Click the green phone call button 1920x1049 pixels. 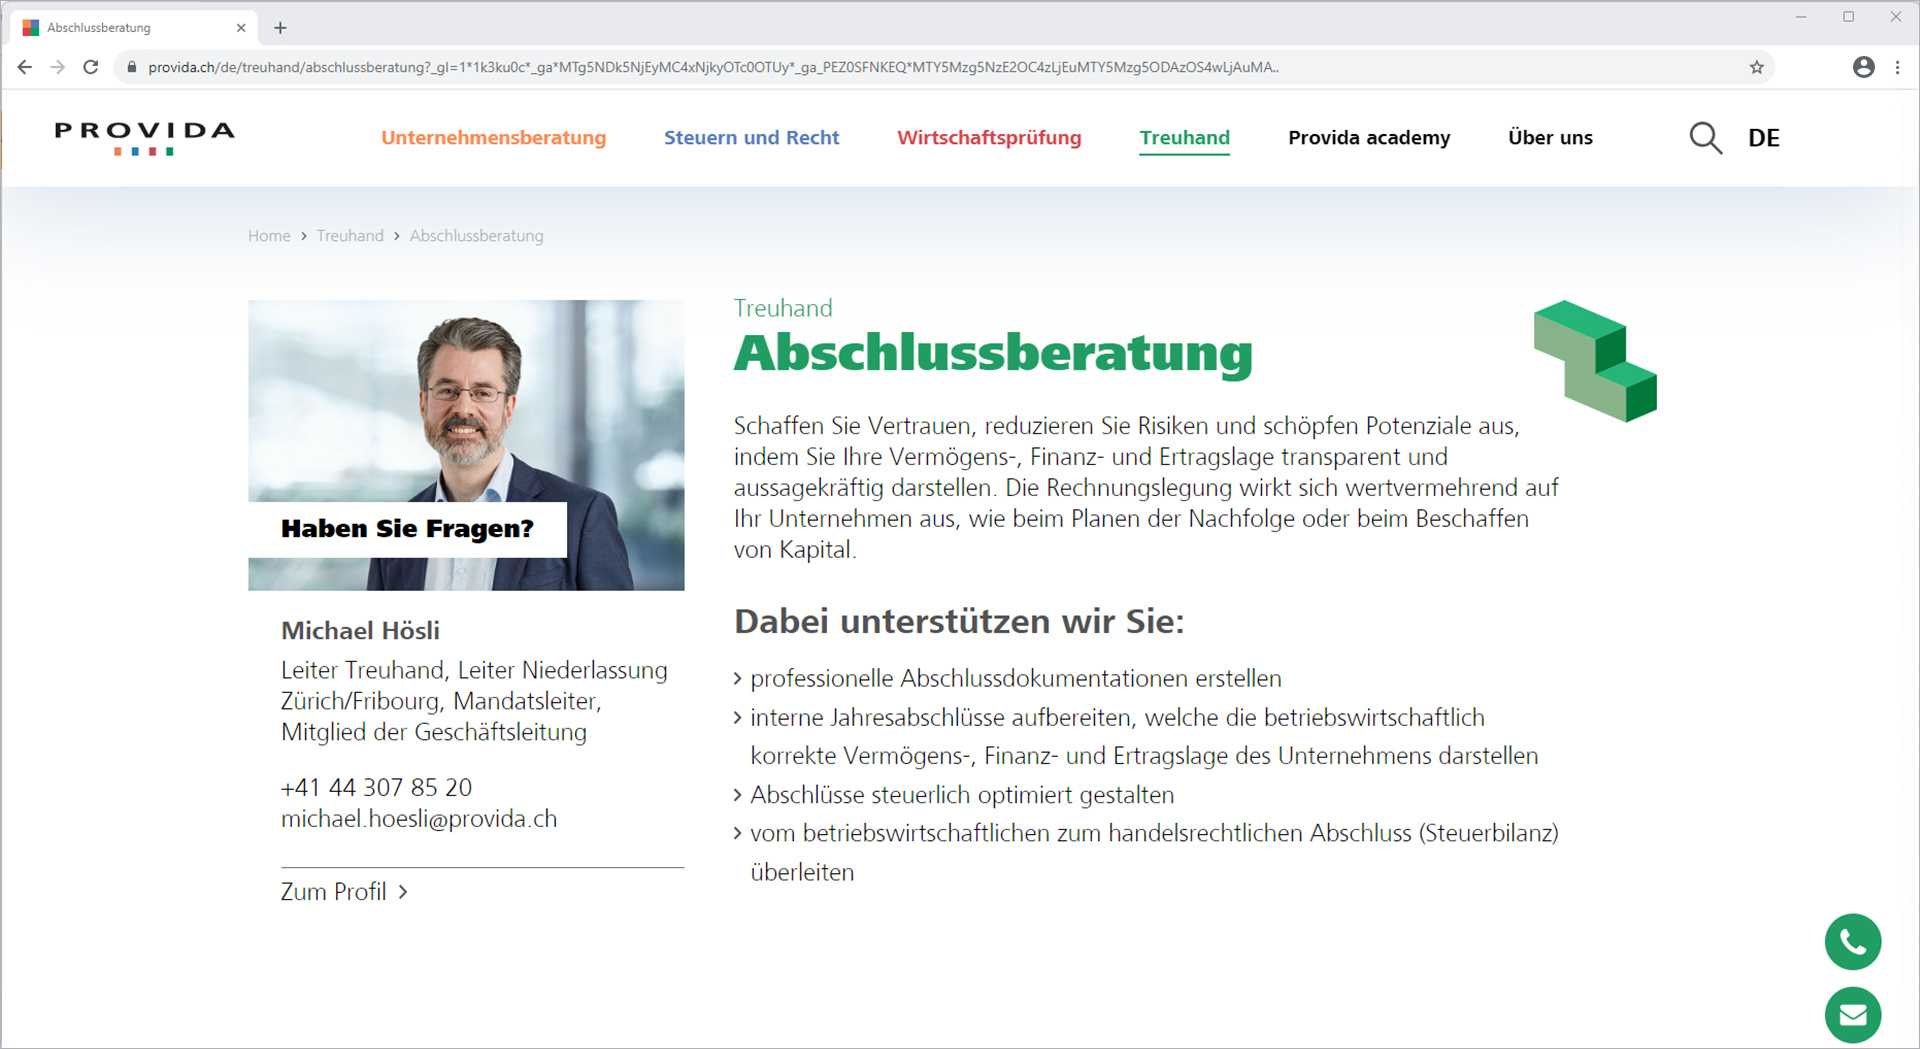tap(1852, 942)
